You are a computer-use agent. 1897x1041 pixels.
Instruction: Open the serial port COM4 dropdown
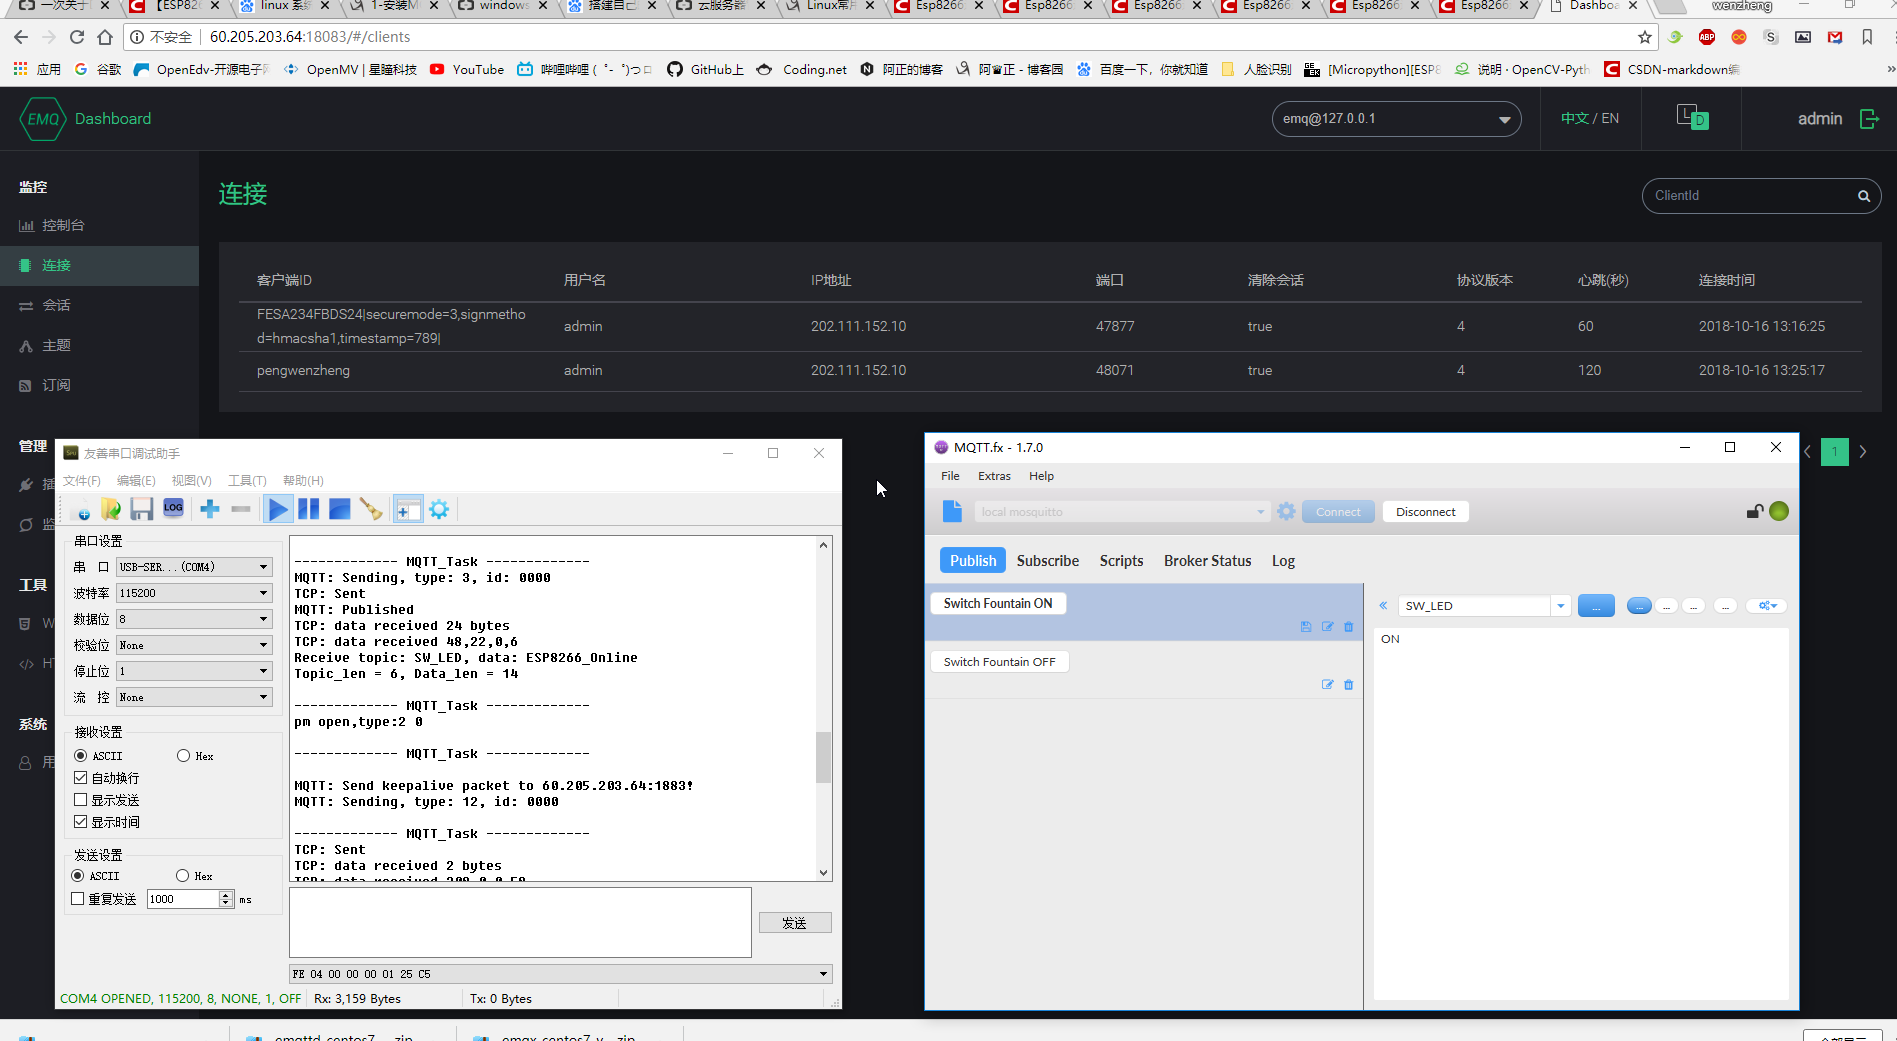194,567
